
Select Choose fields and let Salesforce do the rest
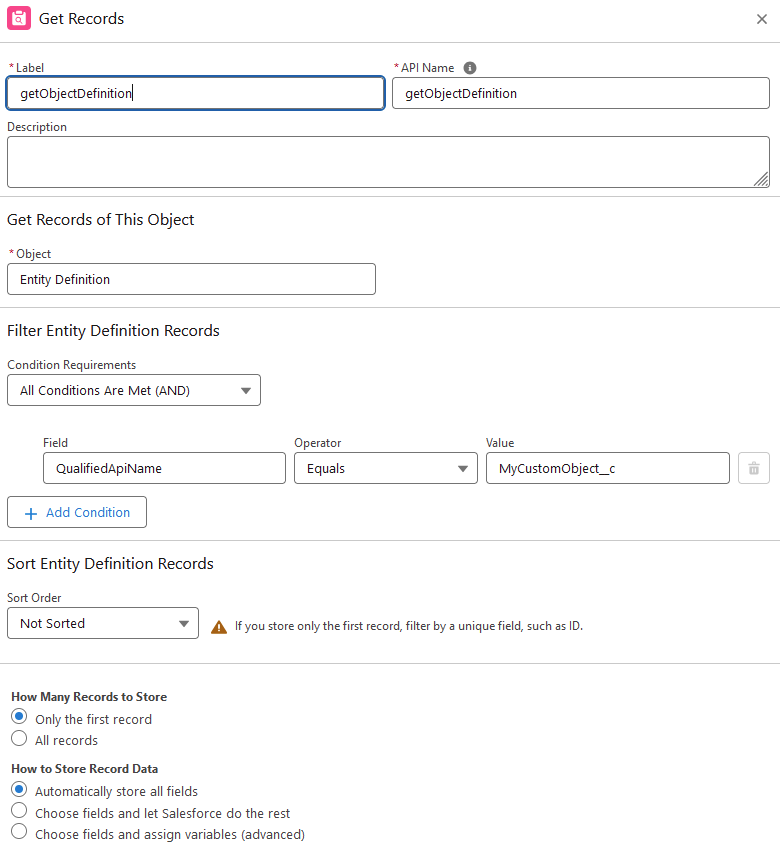click(x=19, y=810)
